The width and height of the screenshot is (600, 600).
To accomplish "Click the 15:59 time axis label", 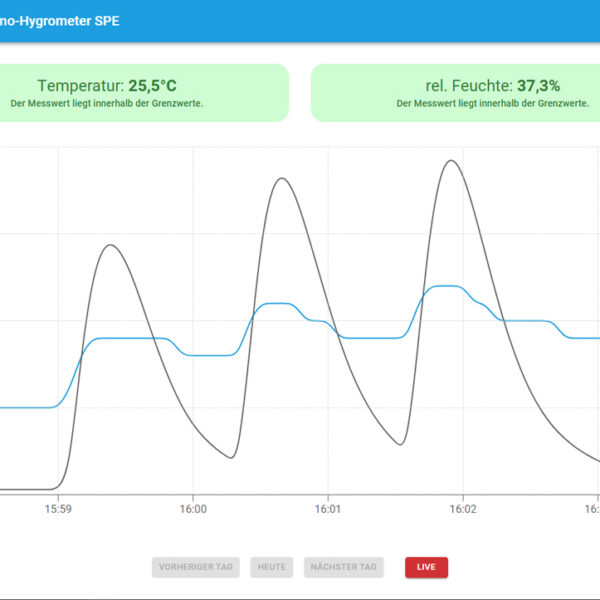I will 58,509.
